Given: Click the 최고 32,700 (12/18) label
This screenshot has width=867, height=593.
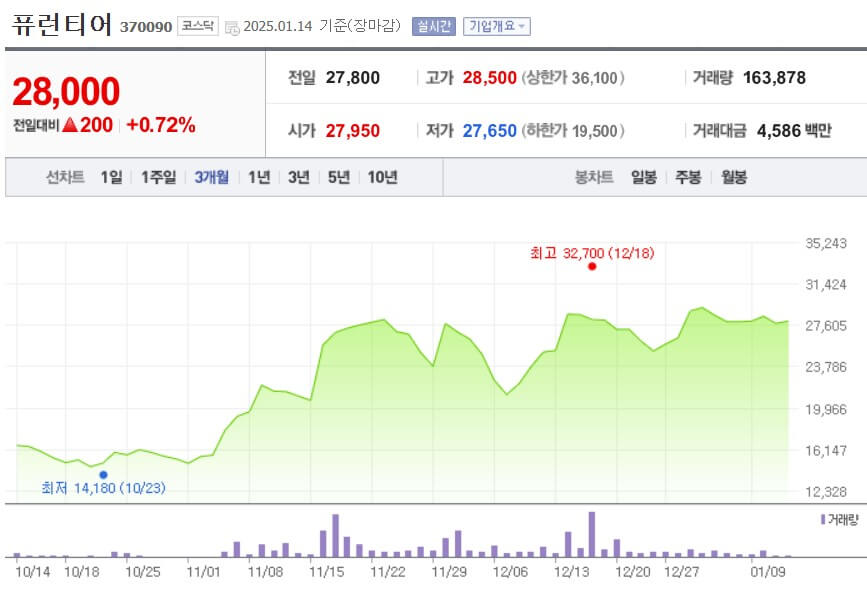Looking at the screenshot, I should [592, 253].
